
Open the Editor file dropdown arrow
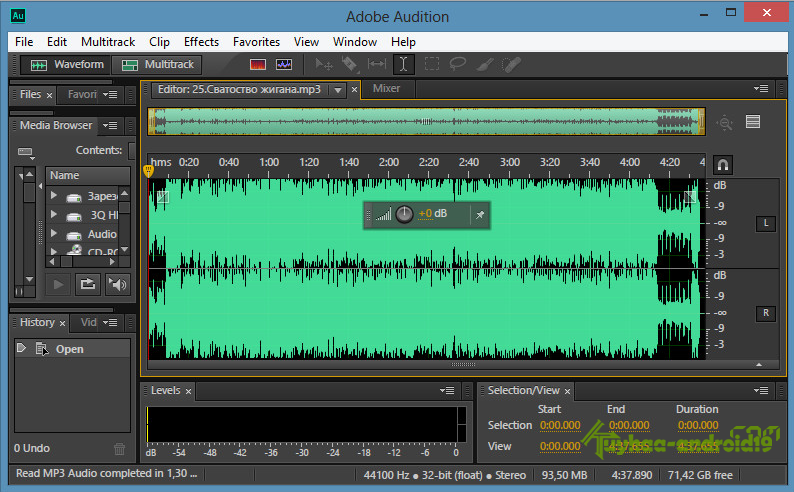pos(338,90)
